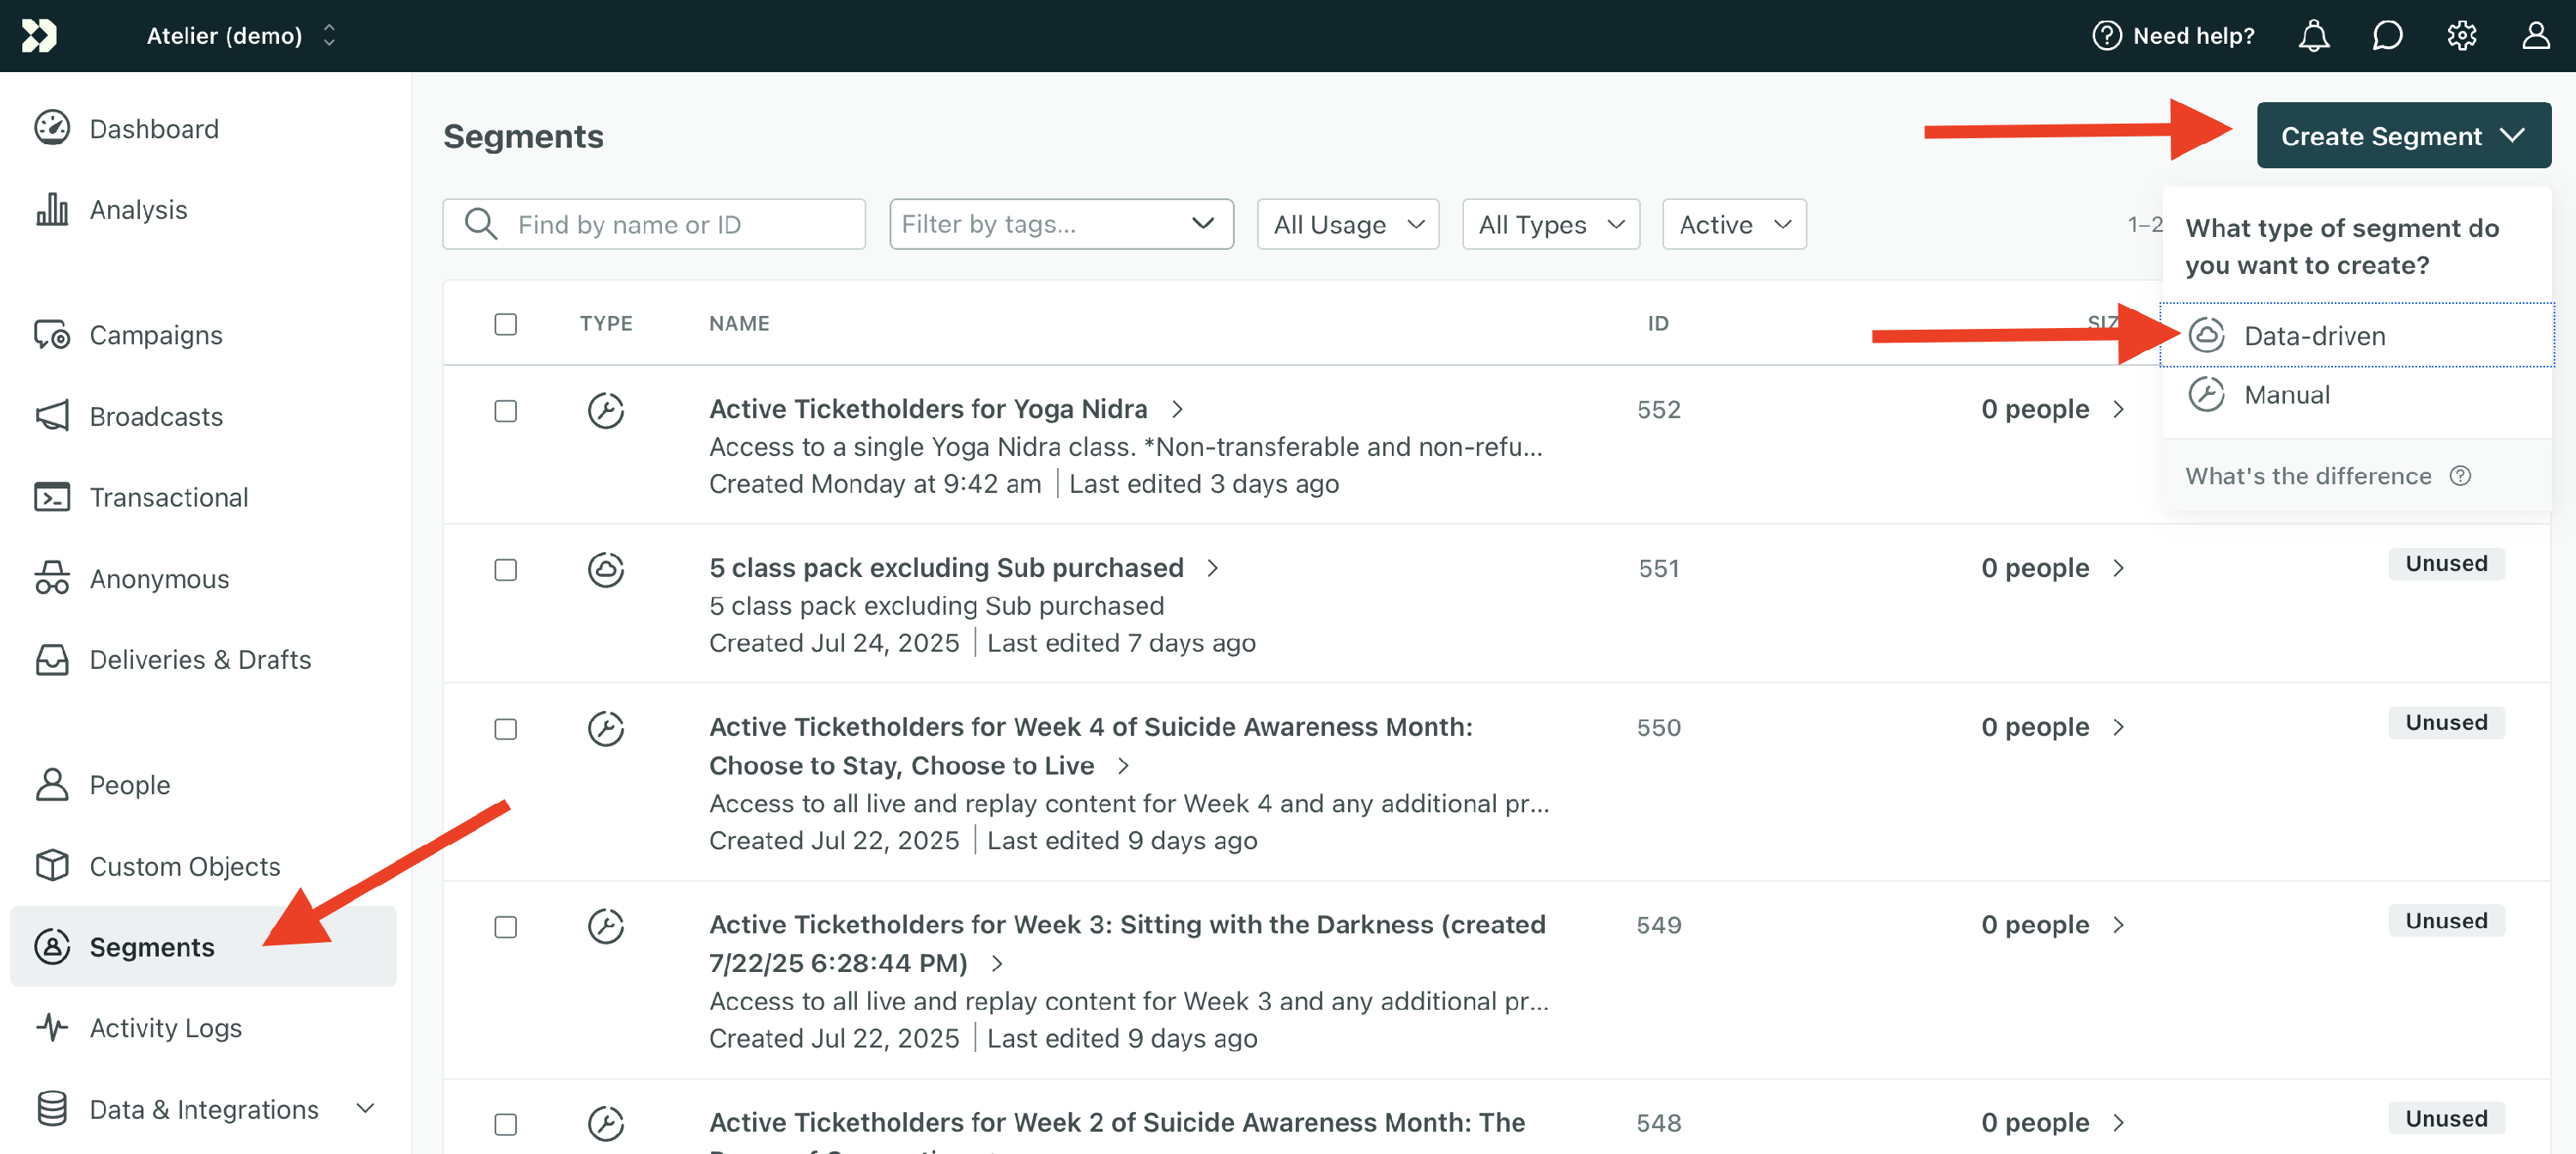Select Manual segment type

coord(2356,394)
